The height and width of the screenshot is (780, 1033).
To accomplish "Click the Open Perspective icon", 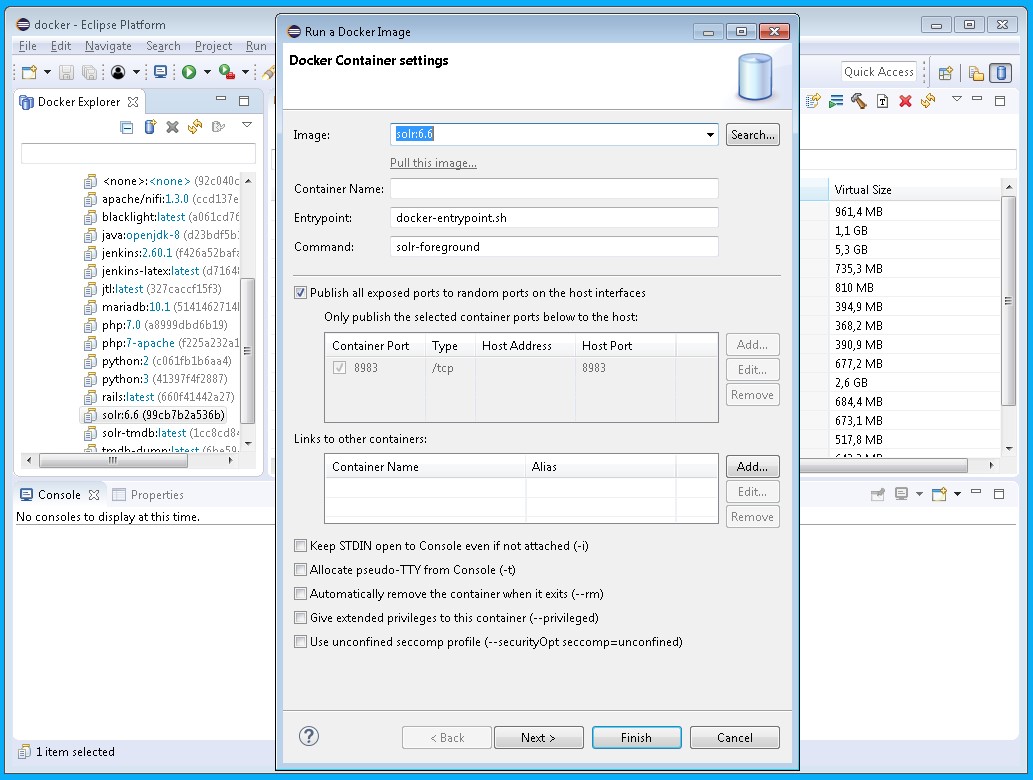I will 945,72.
